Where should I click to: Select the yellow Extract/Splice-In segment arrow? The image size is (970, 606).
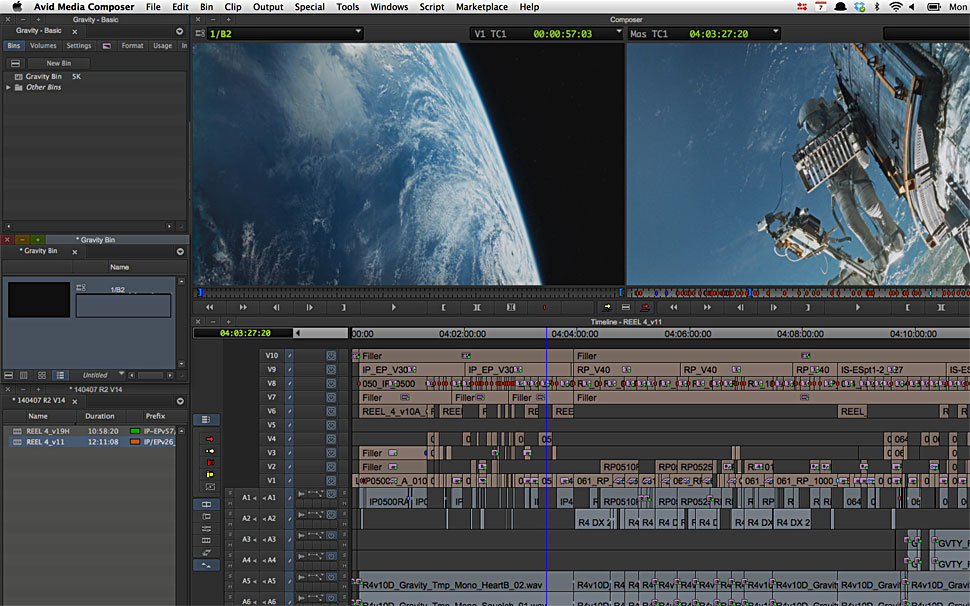210,451
